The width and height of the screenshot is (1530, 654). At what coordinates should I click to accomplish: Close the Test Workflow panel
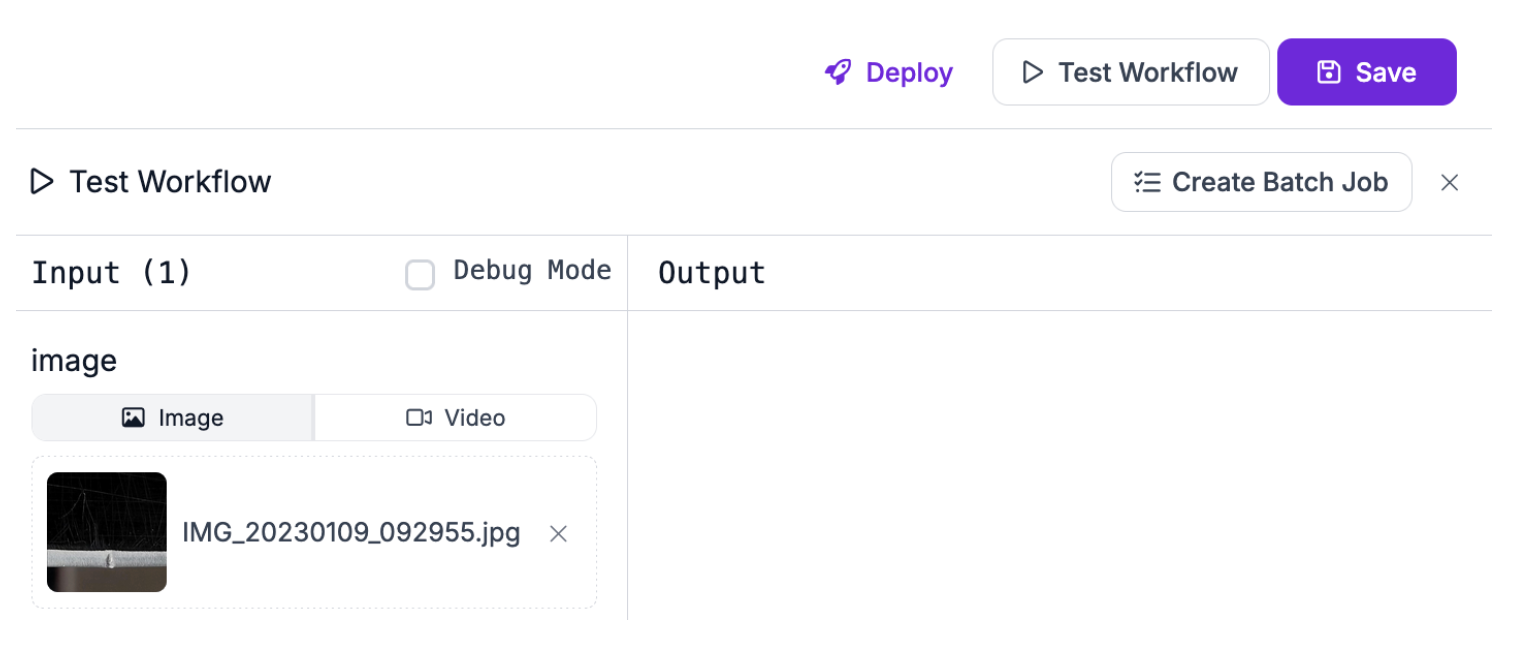pyautogui.click(x=1449, y=182)
